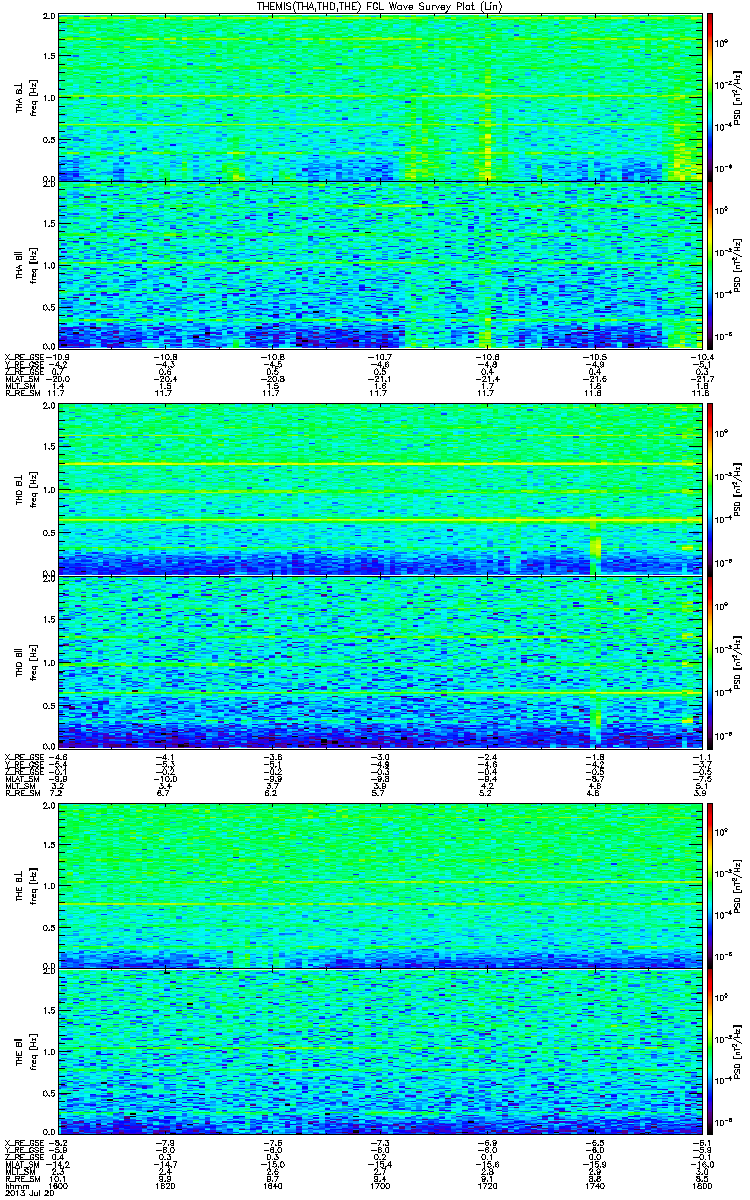The height and width of the screenshot is (1200, 750).
Task: Click the THE B∥ PSD color bar
Action: [x=709, y=1052]
